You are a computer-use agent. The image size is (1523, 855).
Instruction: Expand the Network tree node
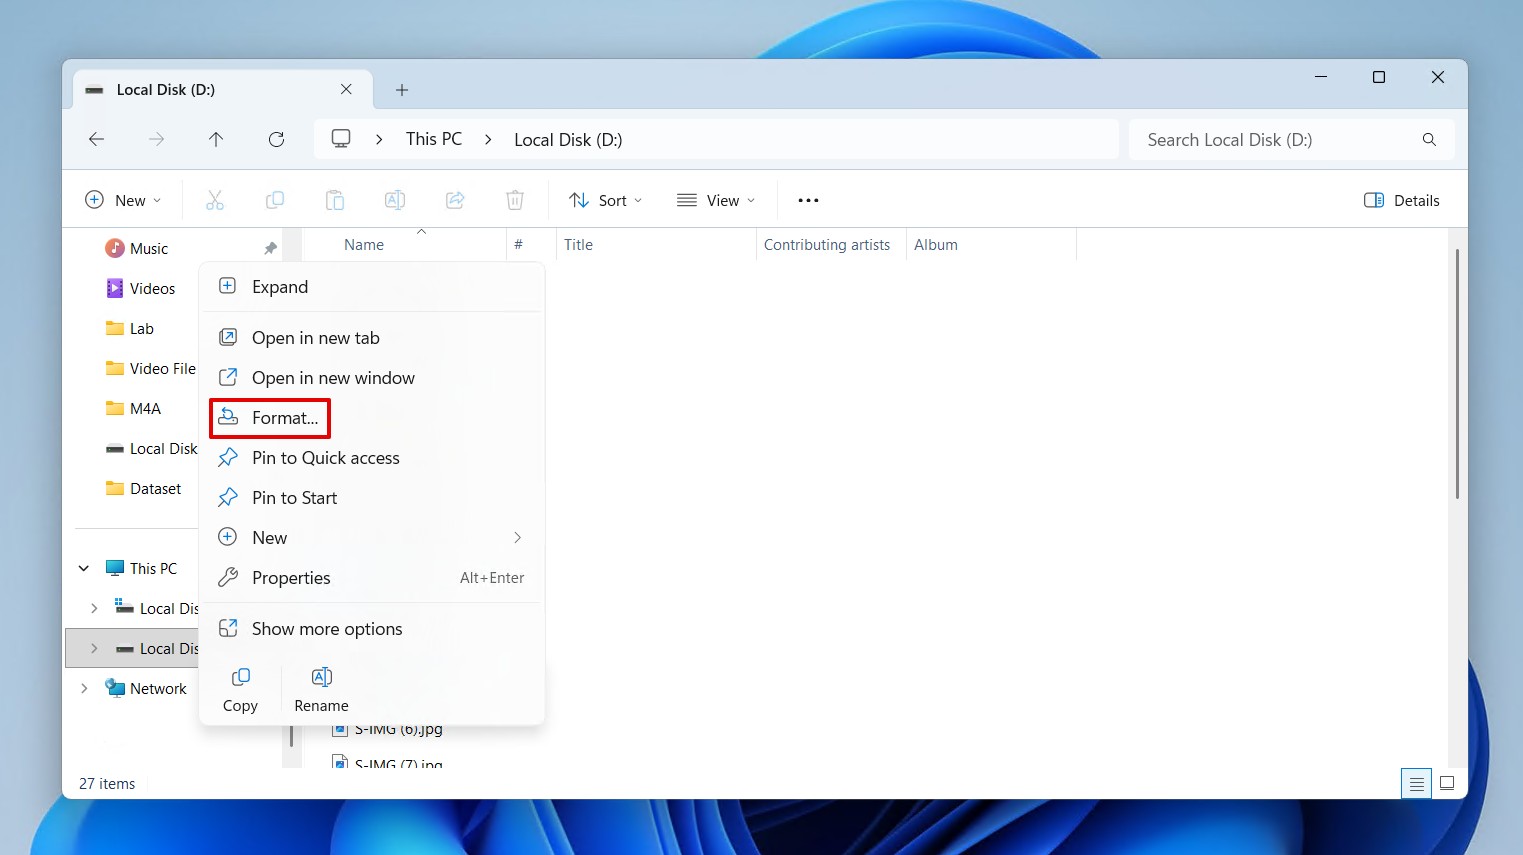pyautogui.click(x=84, y=688)
